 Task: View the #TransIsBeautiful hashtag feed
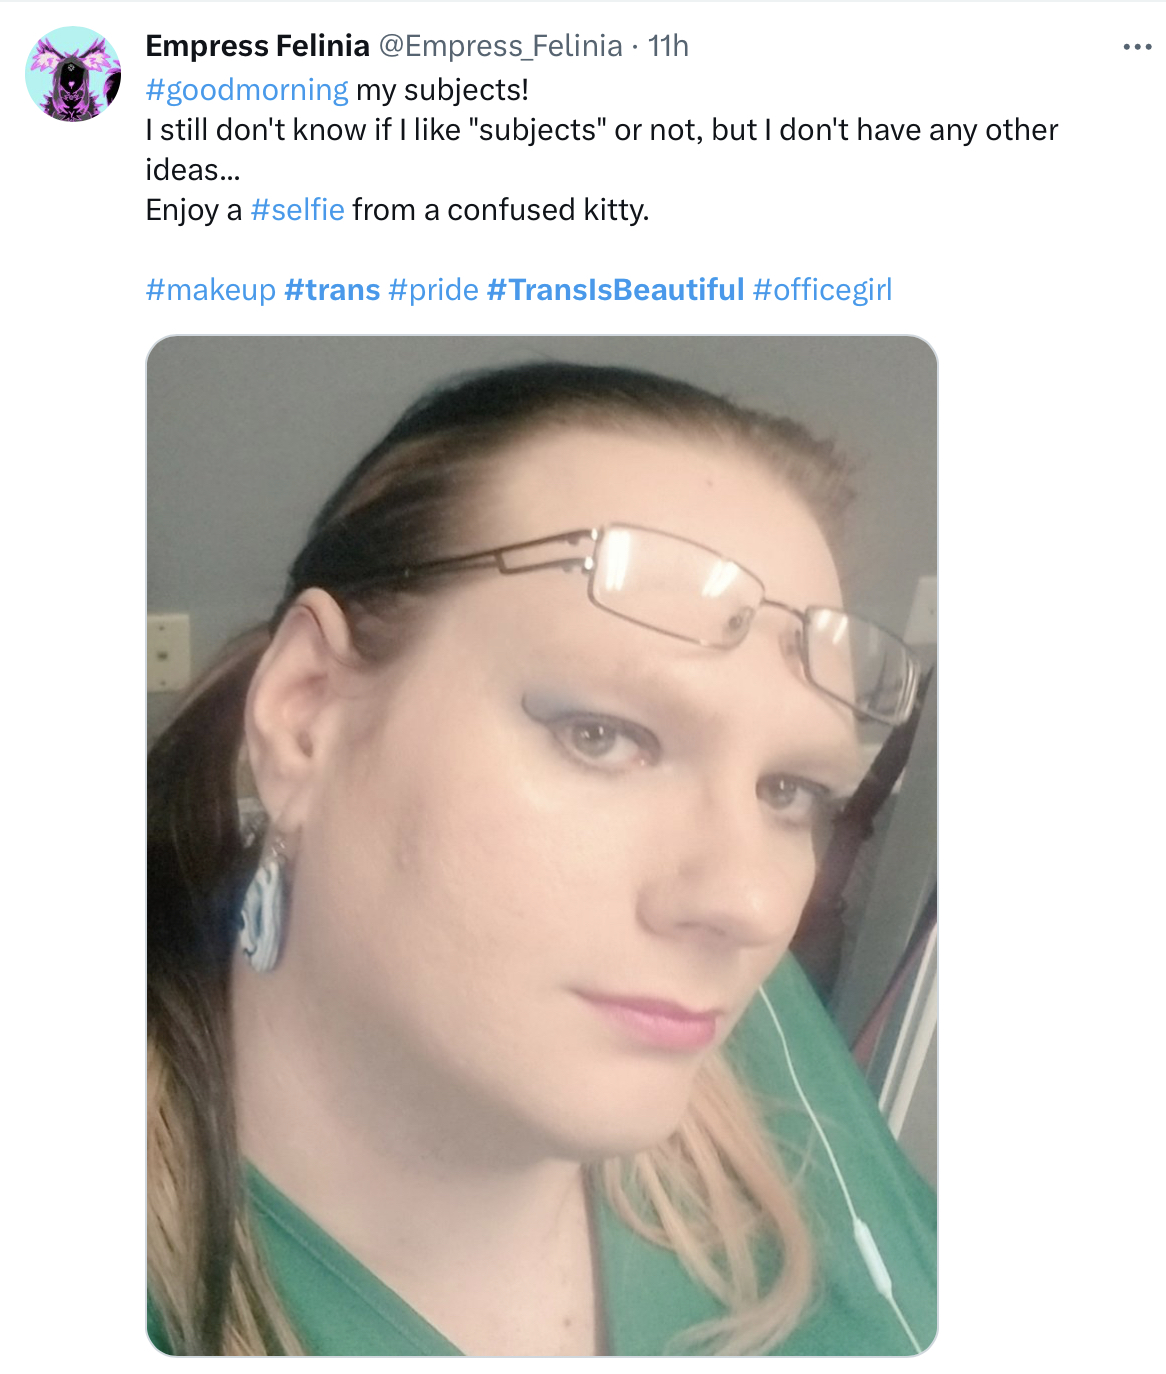[x=616, y=290]
